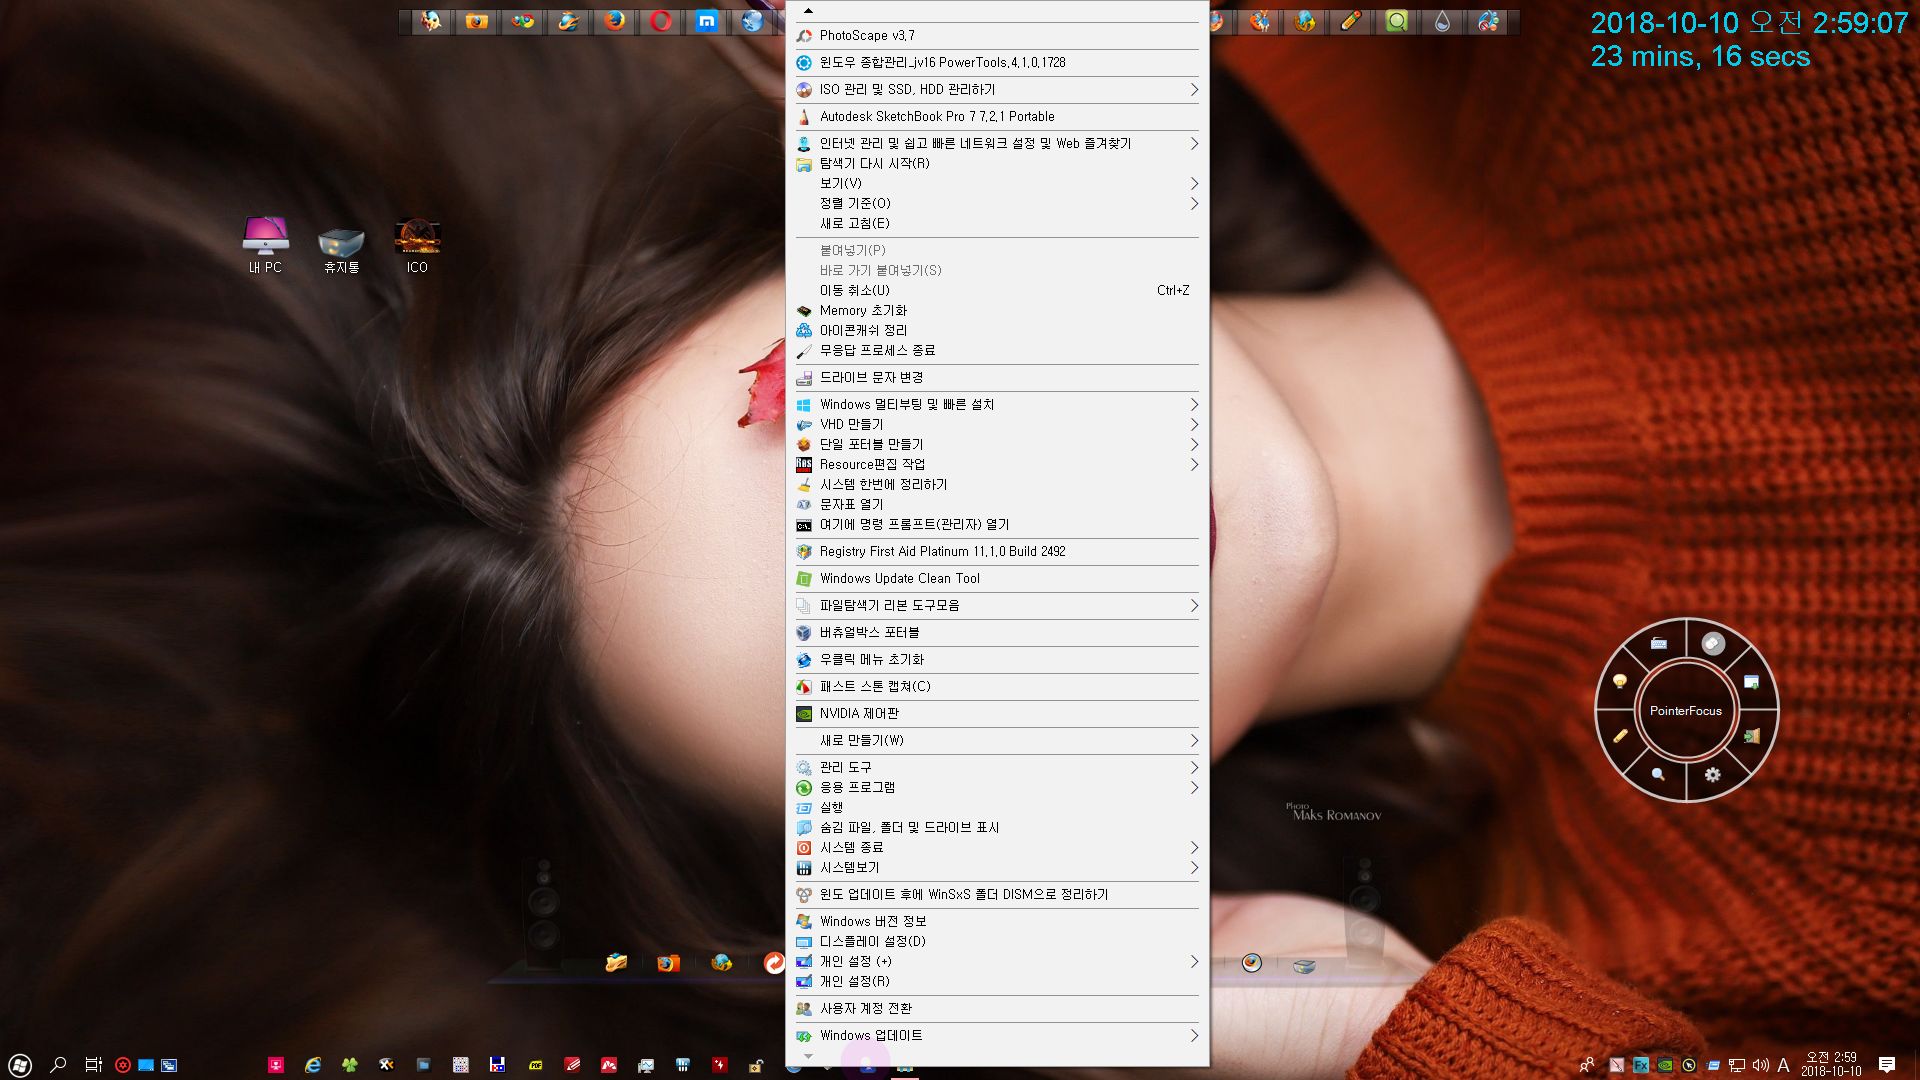The width and height of the screenshot is (1920, 1080).
Task: Click the Chrome icon in the top dock
Action: (523, 21)
